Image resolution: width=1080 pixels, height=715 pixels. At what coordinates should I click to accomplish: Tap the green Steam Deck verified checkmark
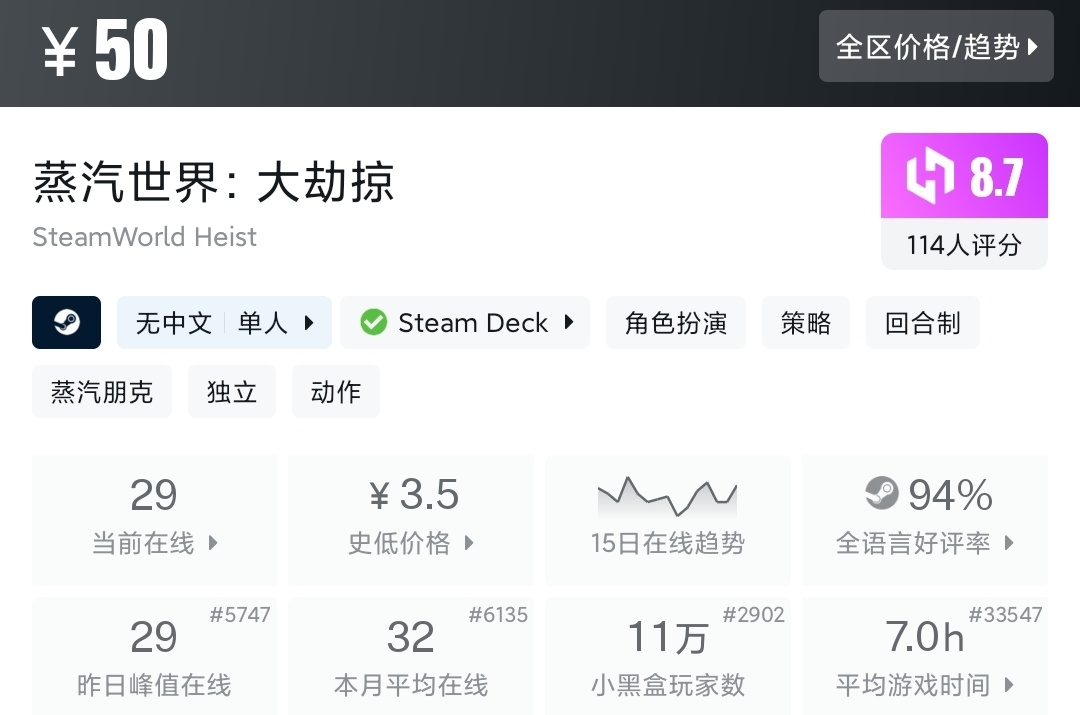(374, 323)
